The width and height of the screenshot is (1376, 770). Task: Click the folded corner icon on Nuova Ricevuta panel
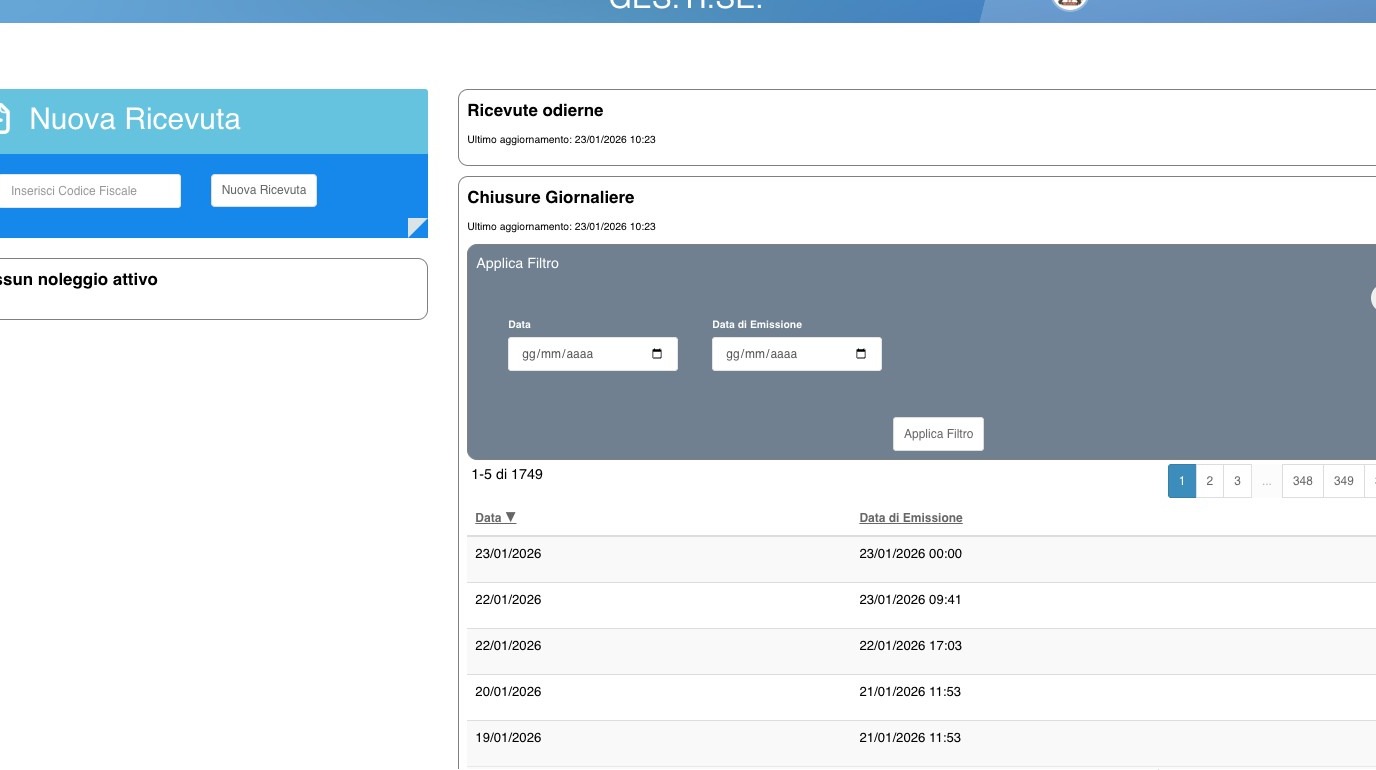(417, 228)
